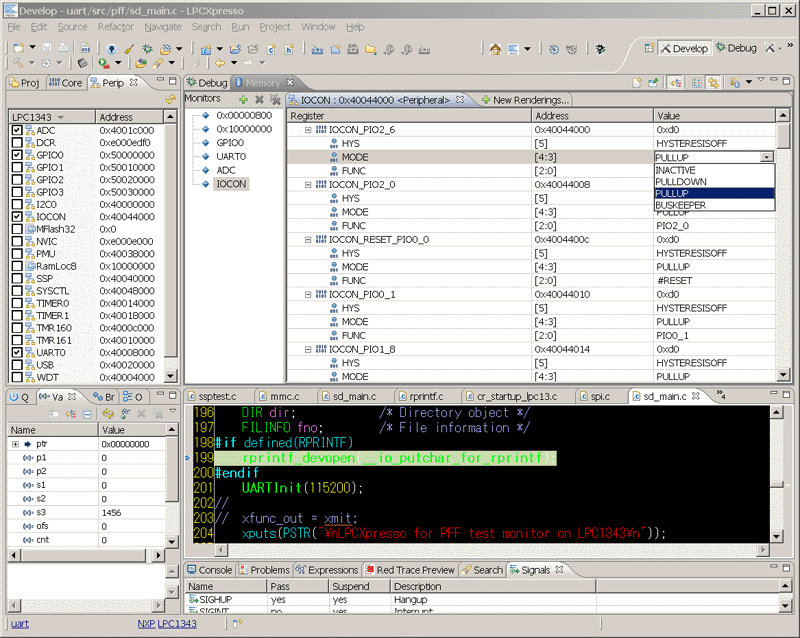The width and height of the screenshot is (800, 638).
Task: Click the Pin Memory Monitor icon
Action: 653,83
